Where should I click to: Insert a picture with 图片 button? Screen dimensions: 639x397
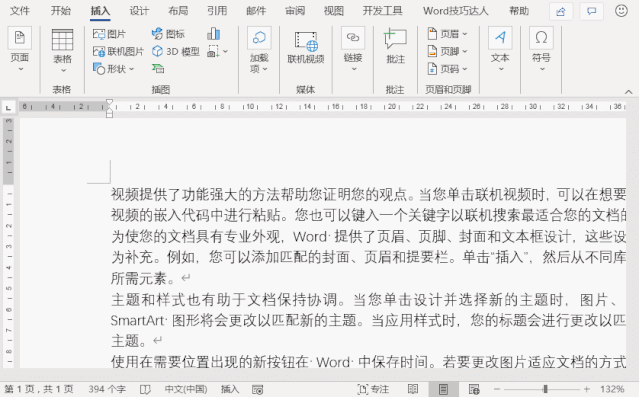pyautogui.click(x=109, y=34)
